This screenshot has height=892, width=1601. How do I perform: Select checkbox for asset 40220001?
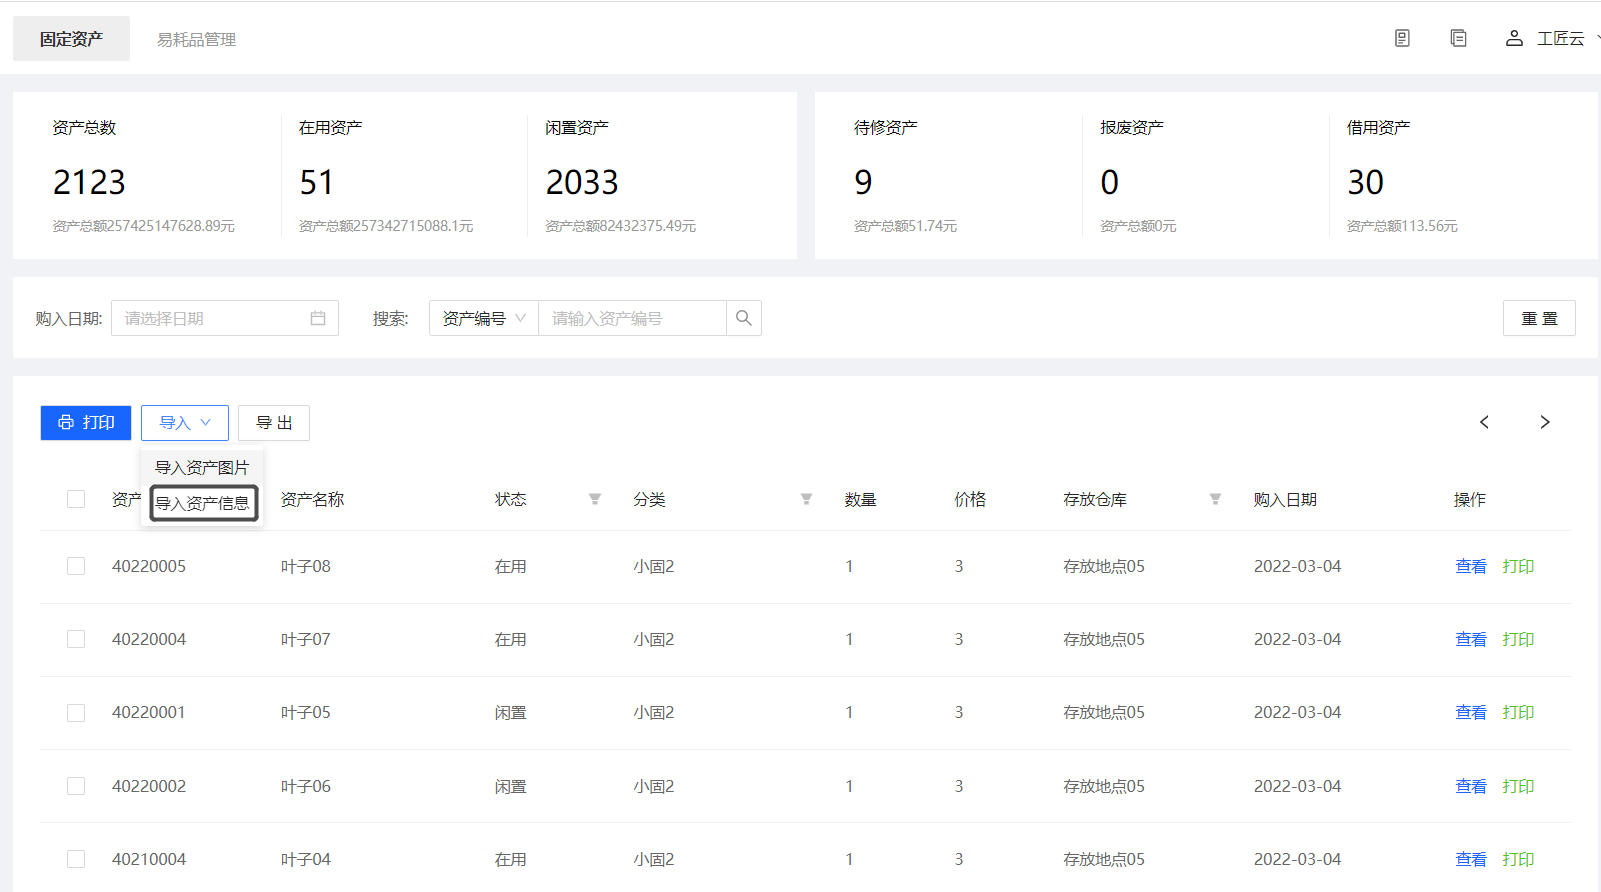pyautogui.click(x=76, y=713)
